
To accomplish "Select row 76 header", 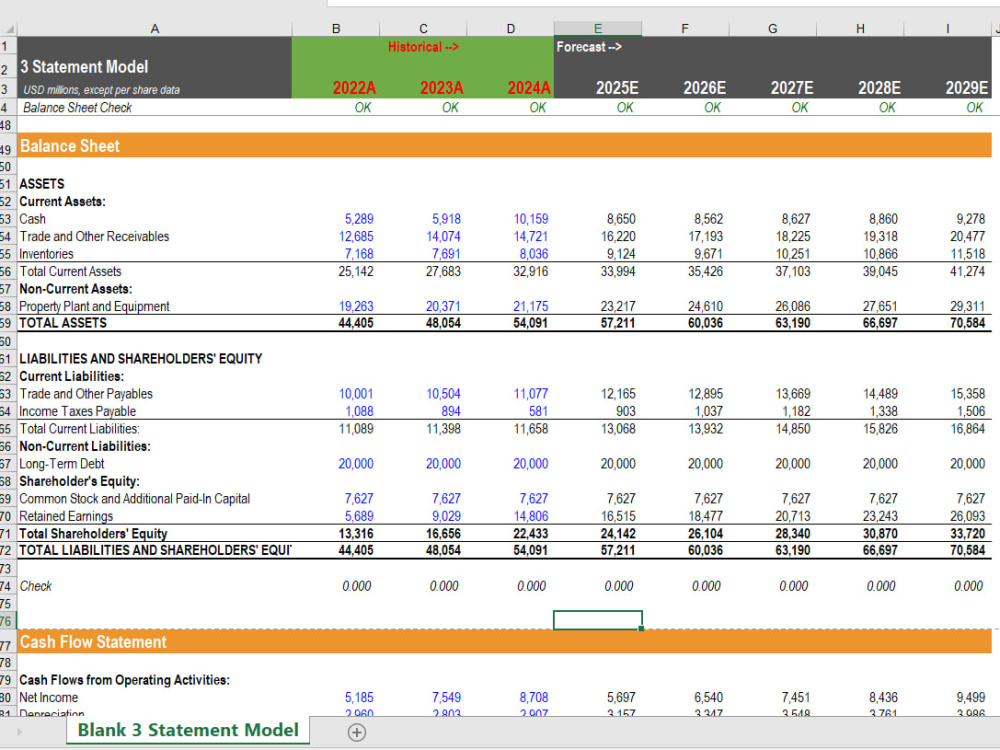I will 7,621.
